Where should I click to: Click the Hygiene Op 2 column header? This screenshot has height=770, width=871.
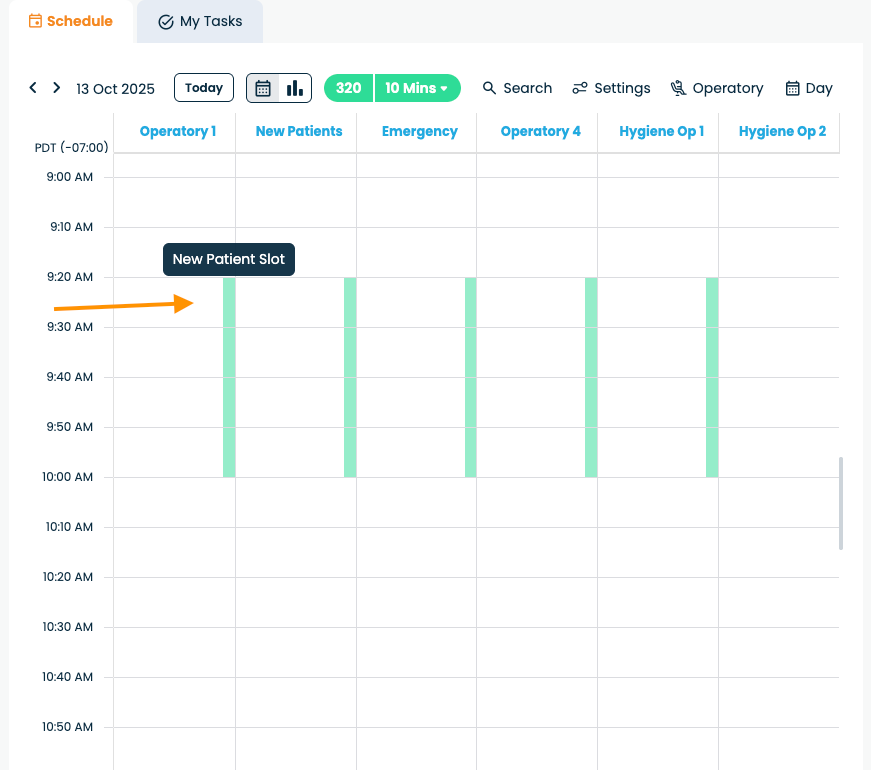pyautogui.click(x=782, y=131)
